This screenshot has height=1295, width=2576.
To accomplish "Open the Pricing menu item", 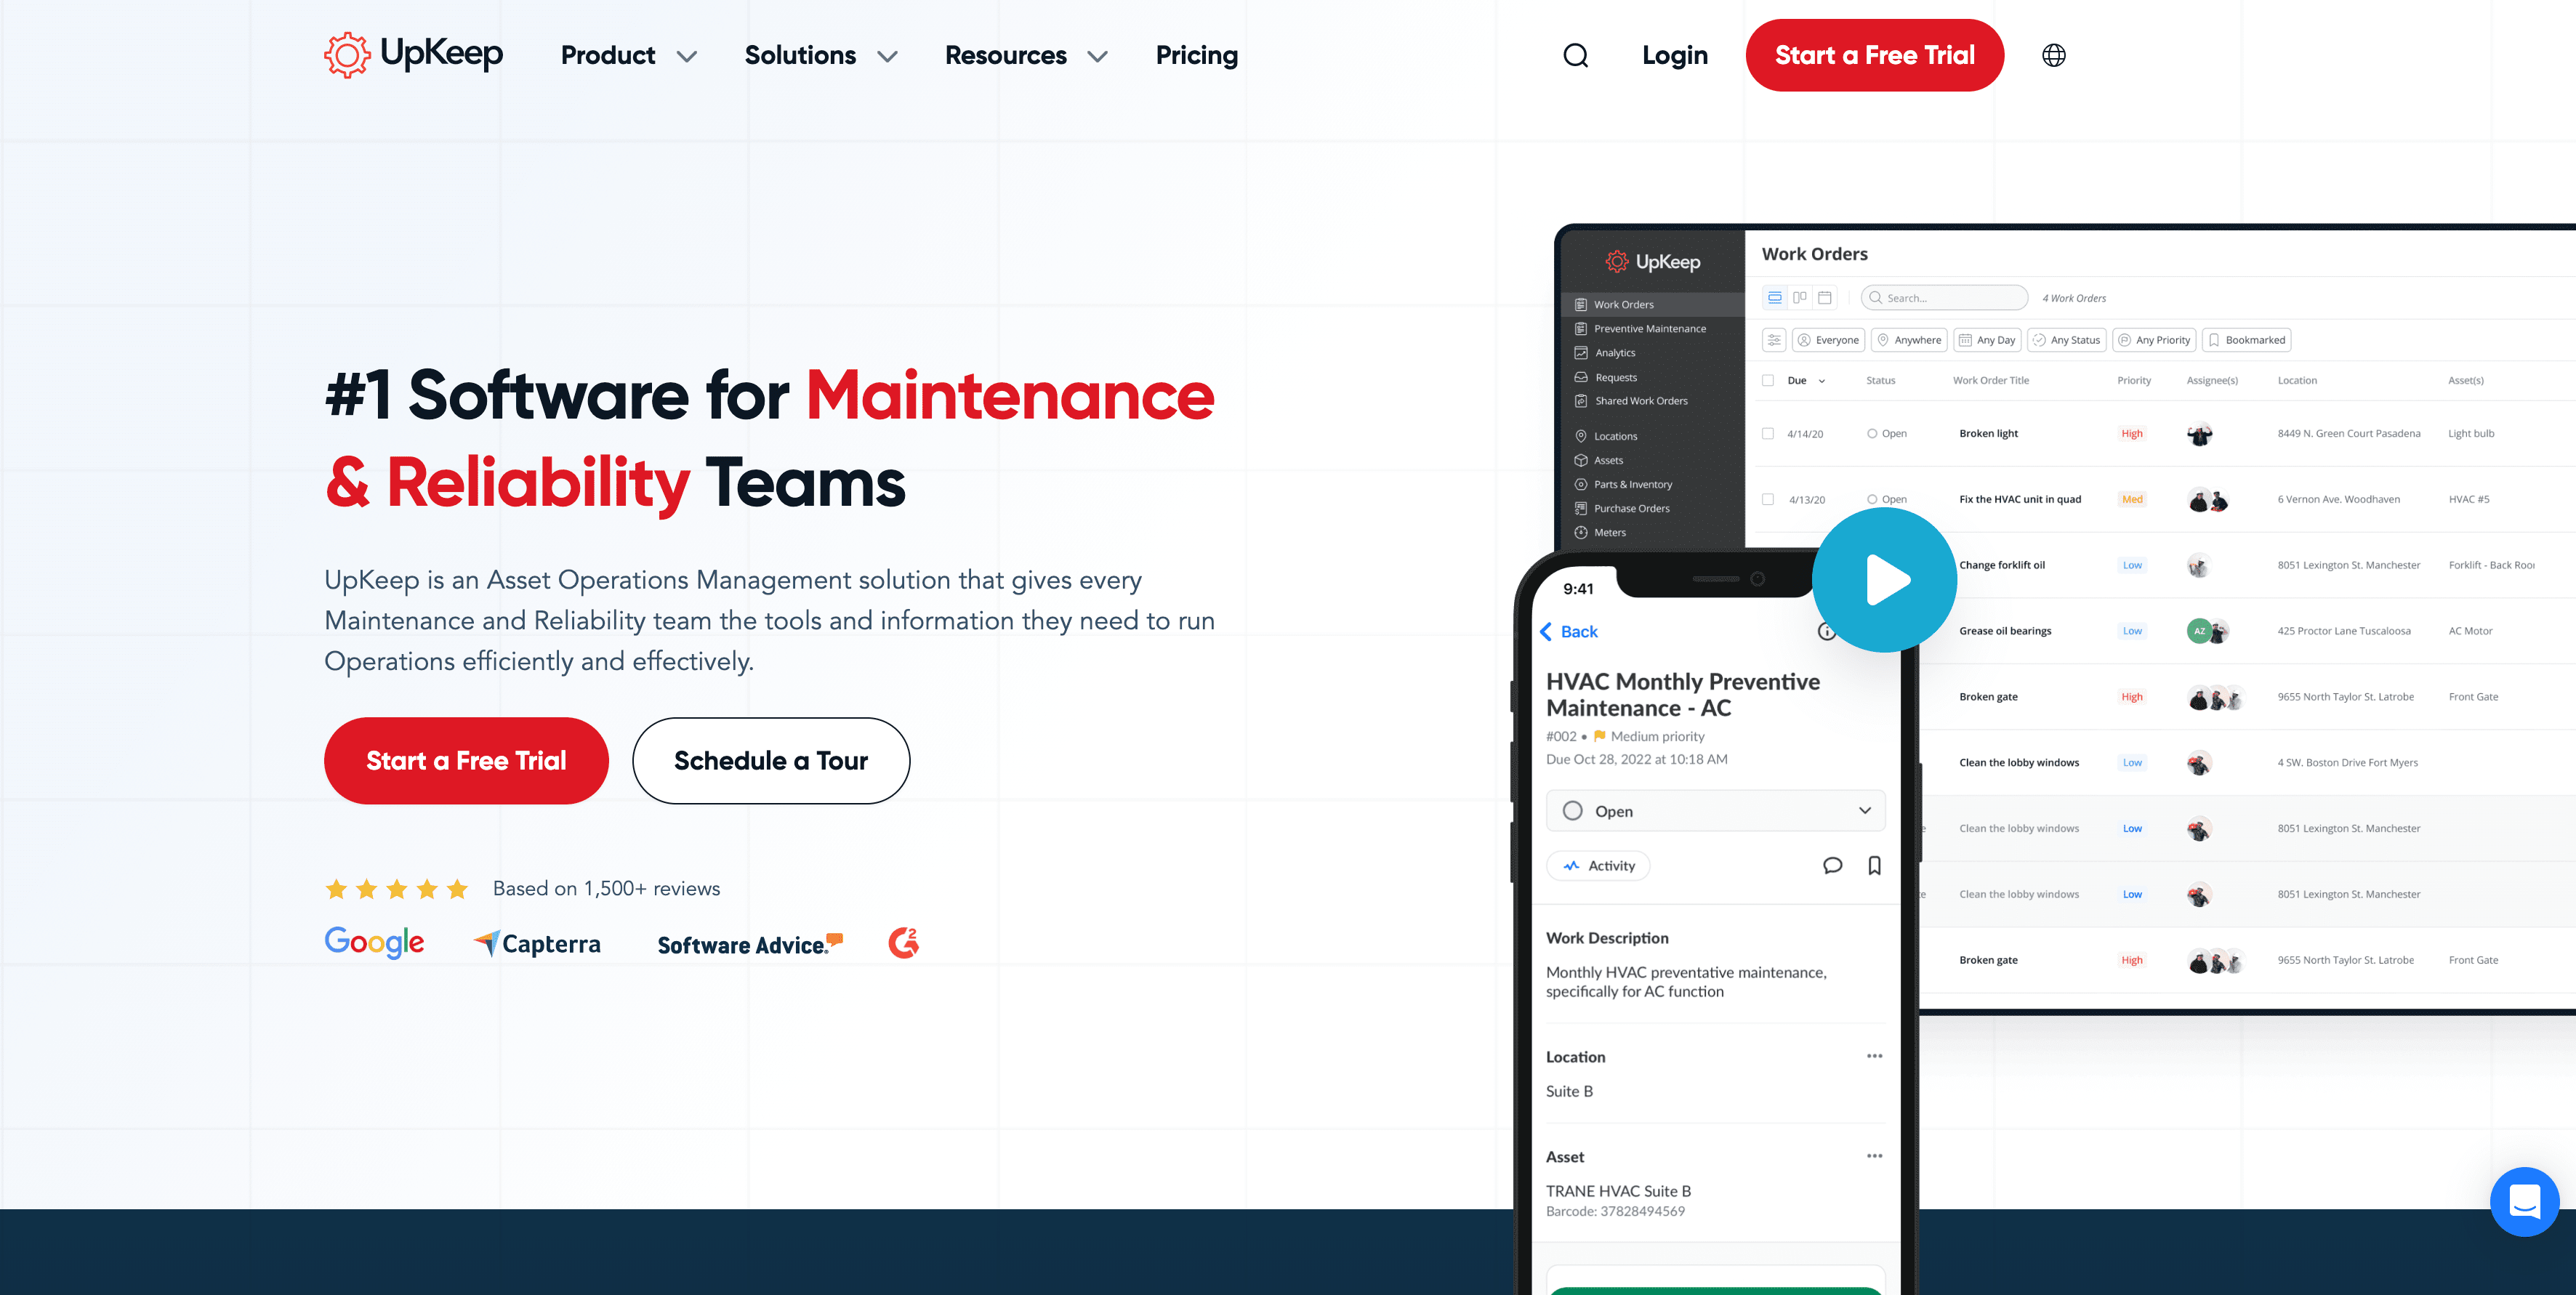I will click(x=1196, y=55).
